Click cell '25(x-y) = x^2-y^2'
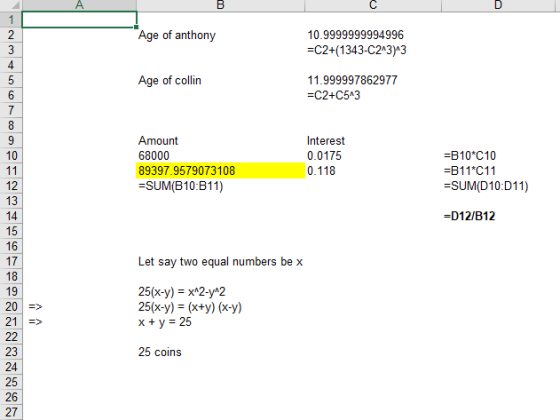Viewport: 560px width, 420px height. 182,292
